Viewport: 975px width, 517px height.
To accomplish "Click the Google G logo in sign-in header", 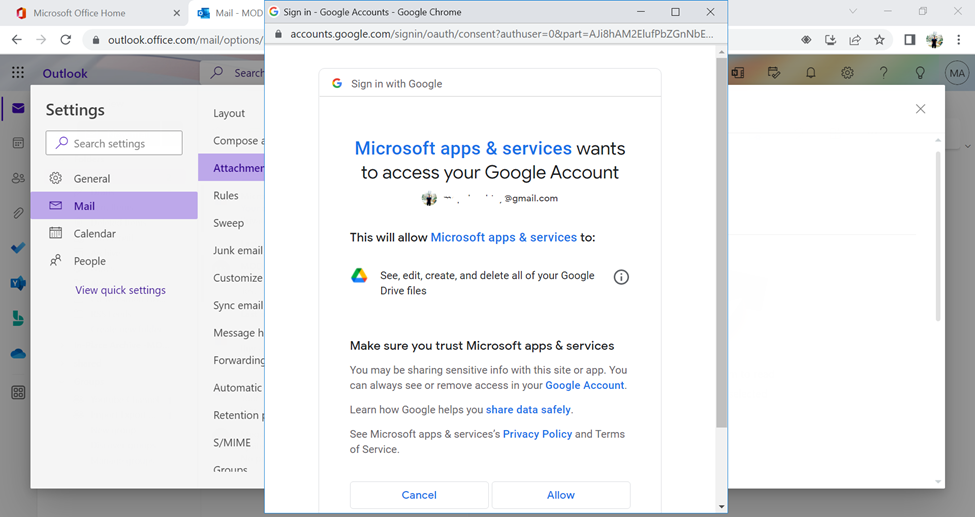I will [x=337, y=83].
